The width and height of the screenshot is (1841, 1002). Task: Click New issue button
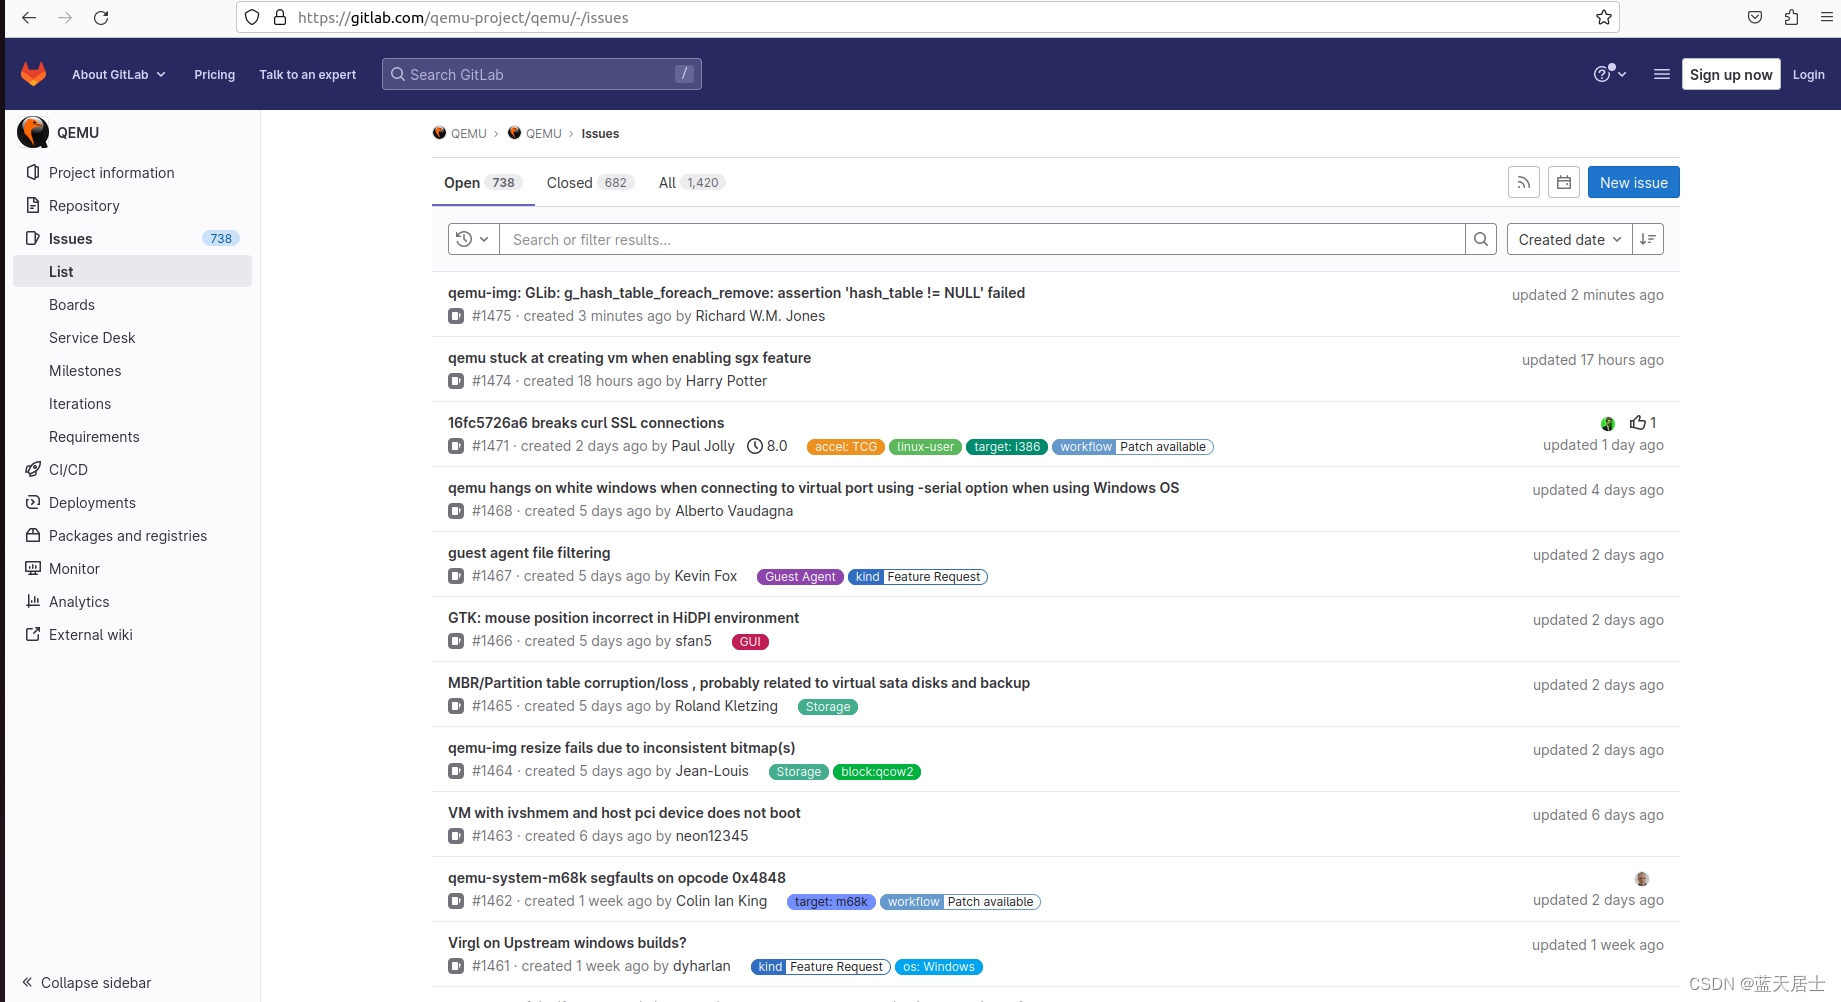tap(1633, 182)
